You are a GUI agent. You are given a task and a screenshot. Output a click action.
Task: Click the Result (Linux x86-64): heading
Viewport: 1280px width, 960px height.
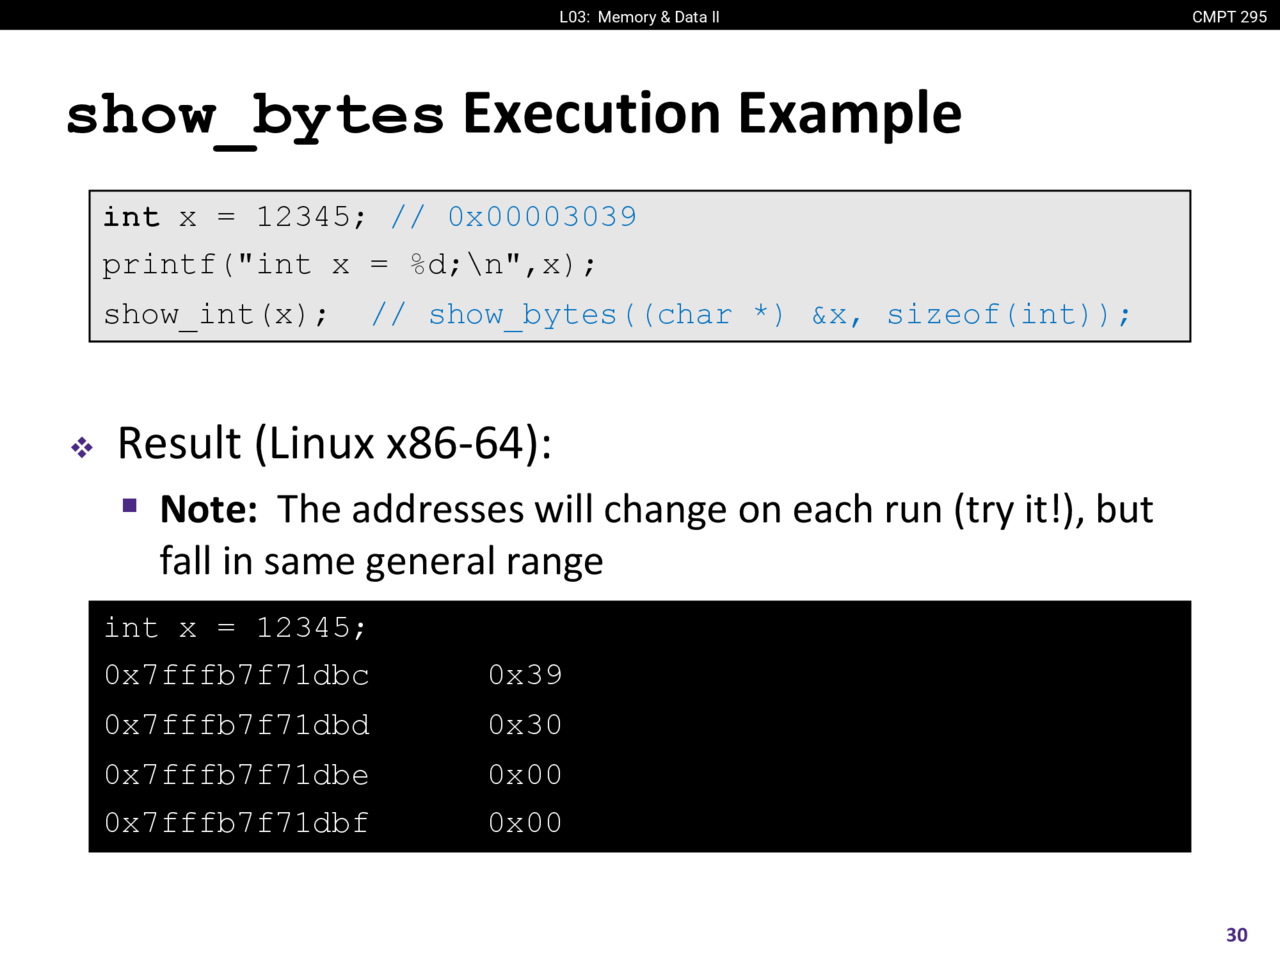(334, 443)
